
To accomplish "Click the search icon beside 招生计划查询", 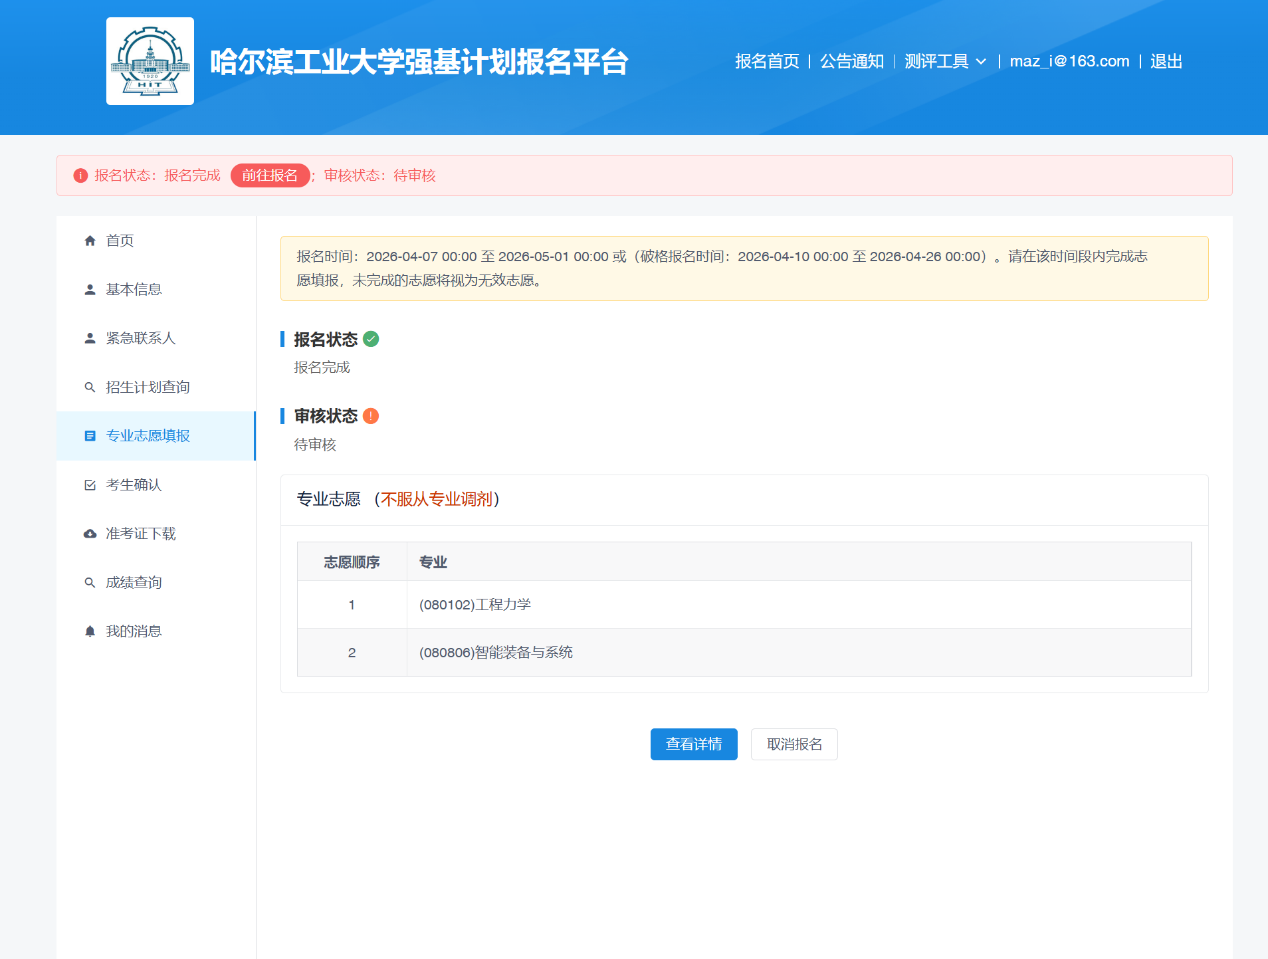I will (90, 388).
